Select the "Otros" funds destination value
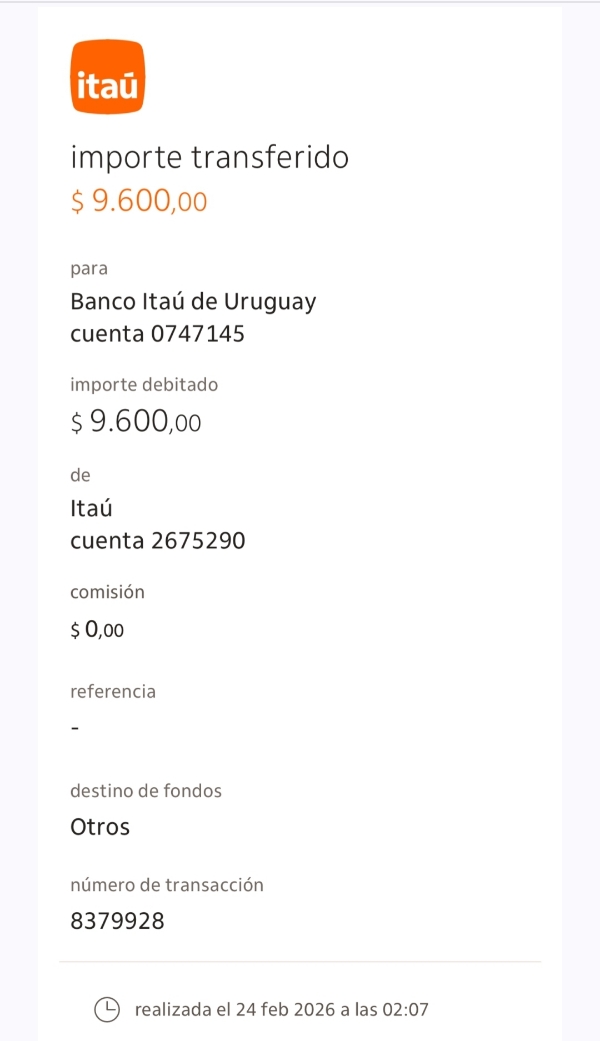The width and height of the screenshot is (600, 1041). [x=100, y=827]
